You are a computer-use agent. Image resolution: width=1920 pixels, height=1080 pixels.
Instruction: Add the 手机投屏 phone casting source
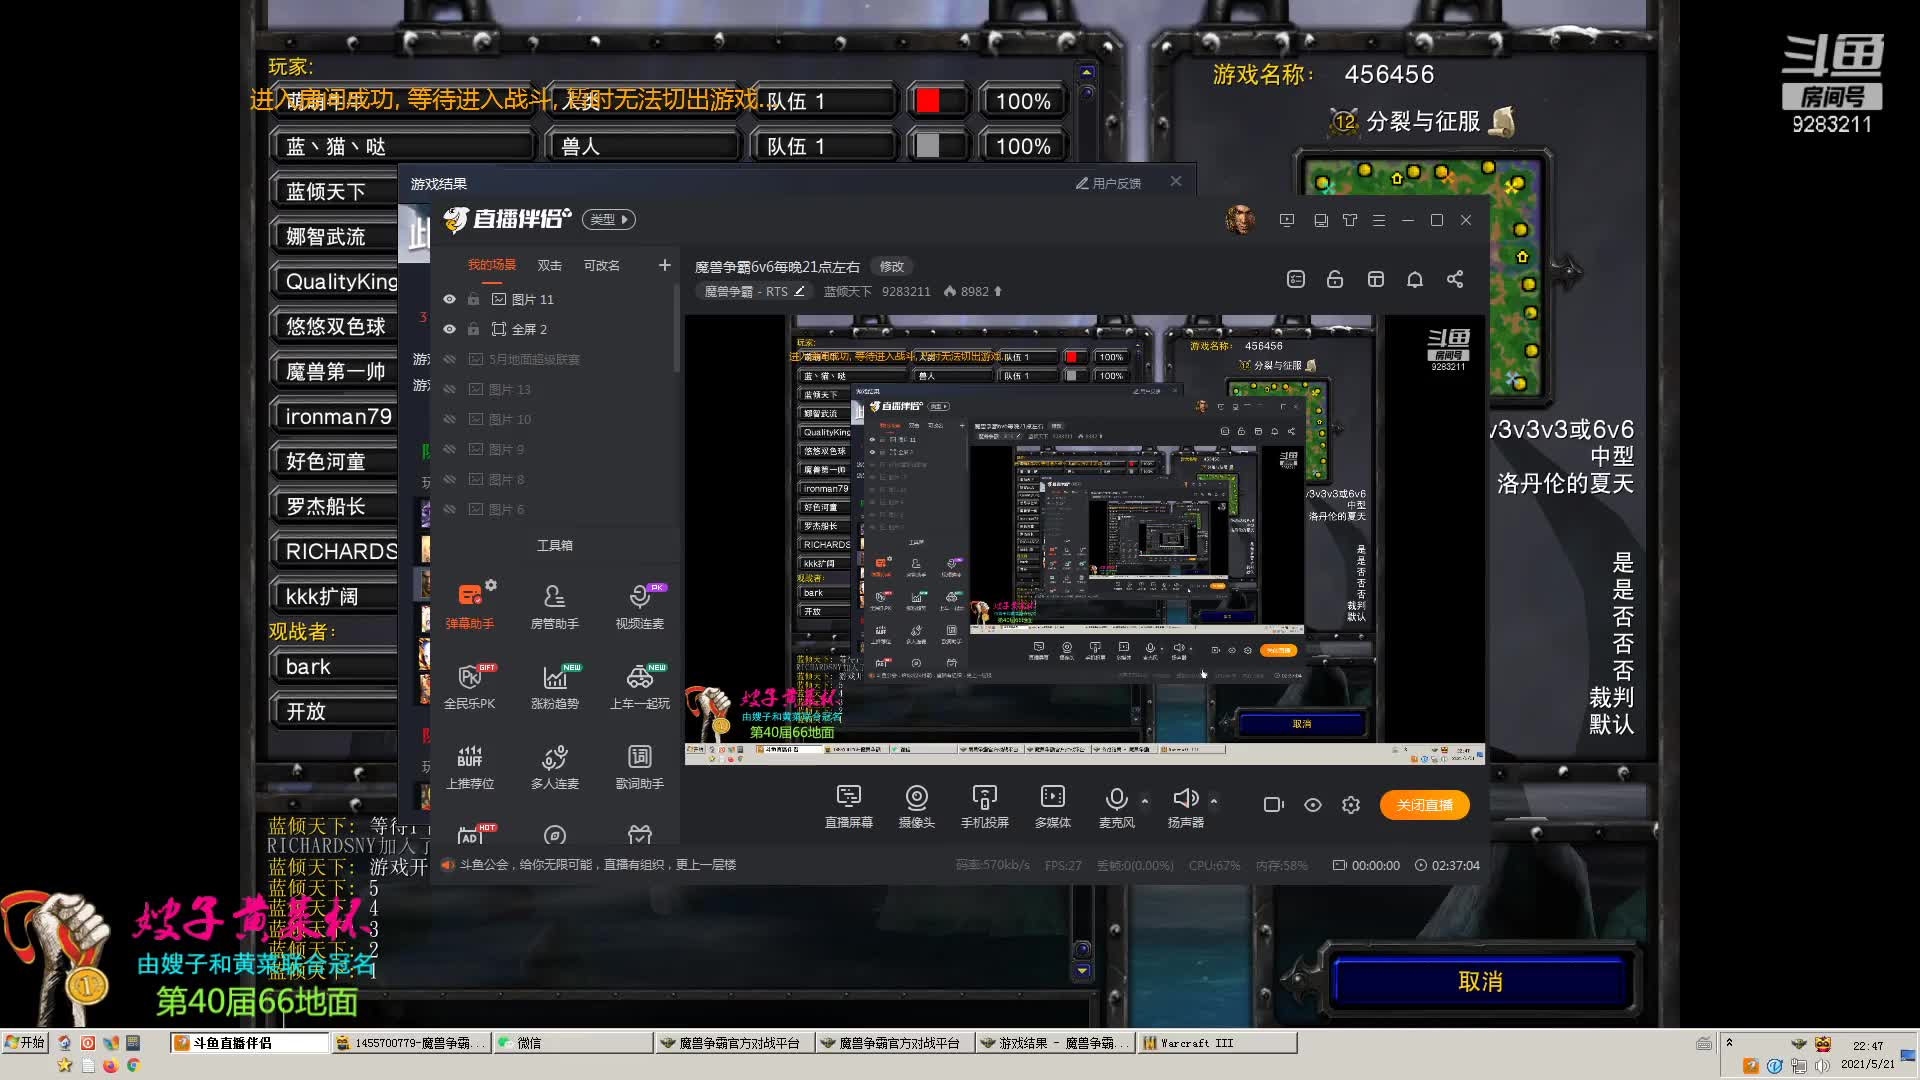(984, 806)
